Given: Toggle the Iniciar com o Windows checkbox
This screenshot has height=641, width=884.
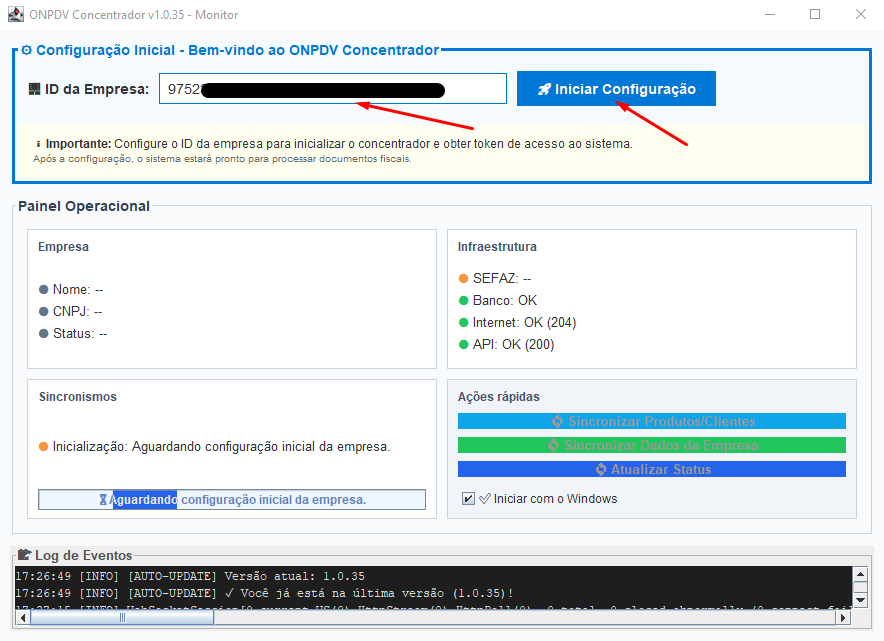Looking at the screenshot, I should click(468, 498).
